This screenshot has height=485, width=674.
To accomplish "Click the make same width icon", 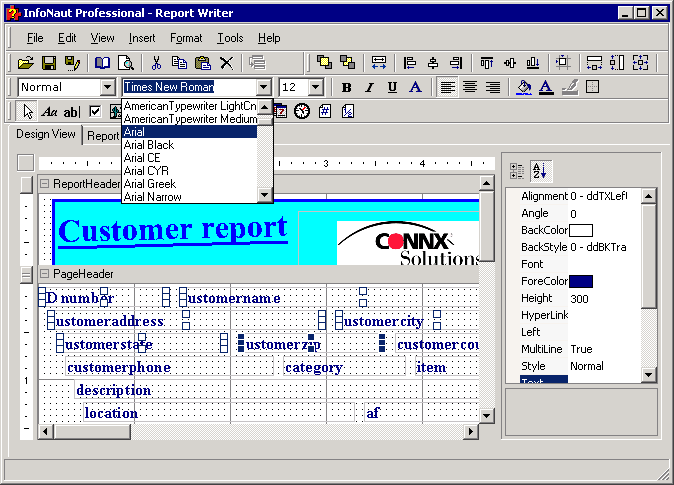I will 379,63.
